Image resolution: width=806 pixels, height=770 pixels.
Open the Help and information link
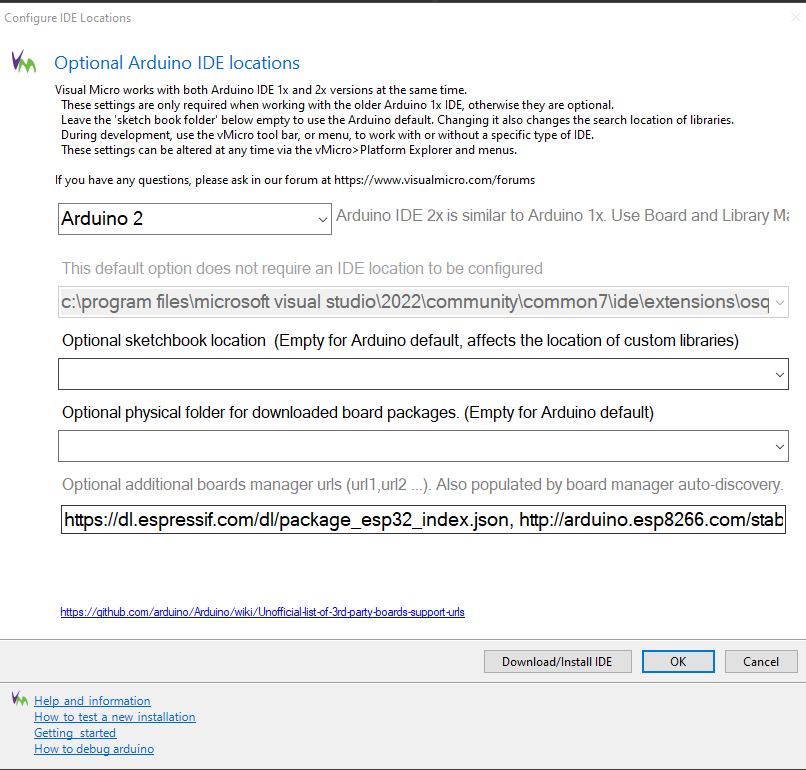click(92, 701)
